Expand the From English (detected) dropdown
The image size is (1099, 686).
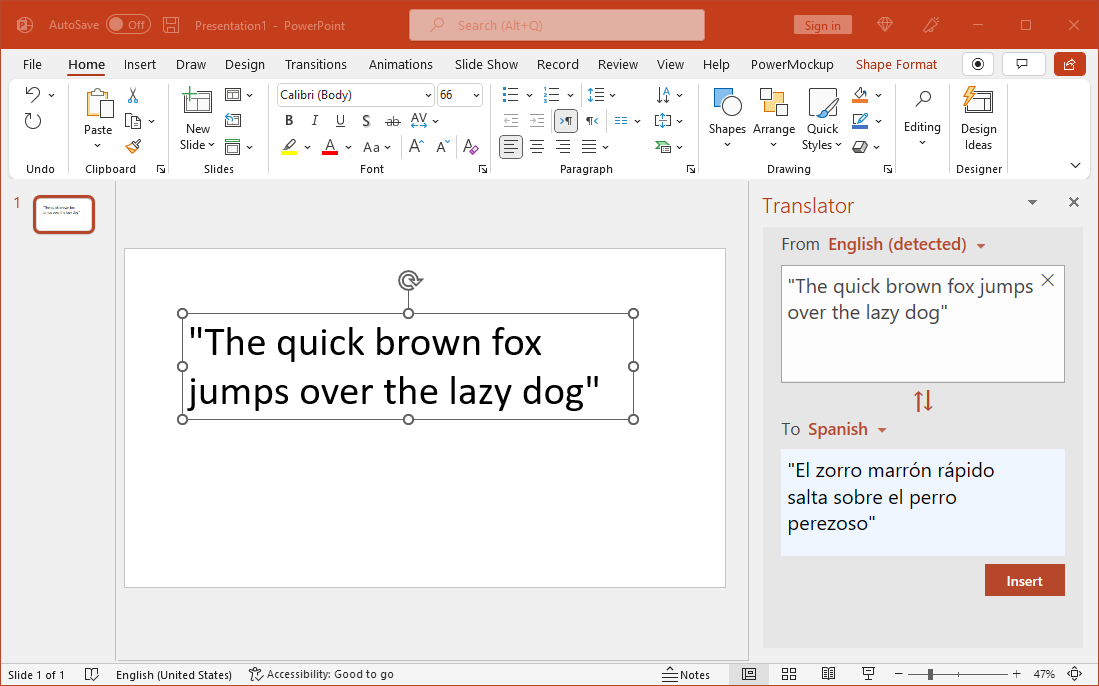pos(907,245)
